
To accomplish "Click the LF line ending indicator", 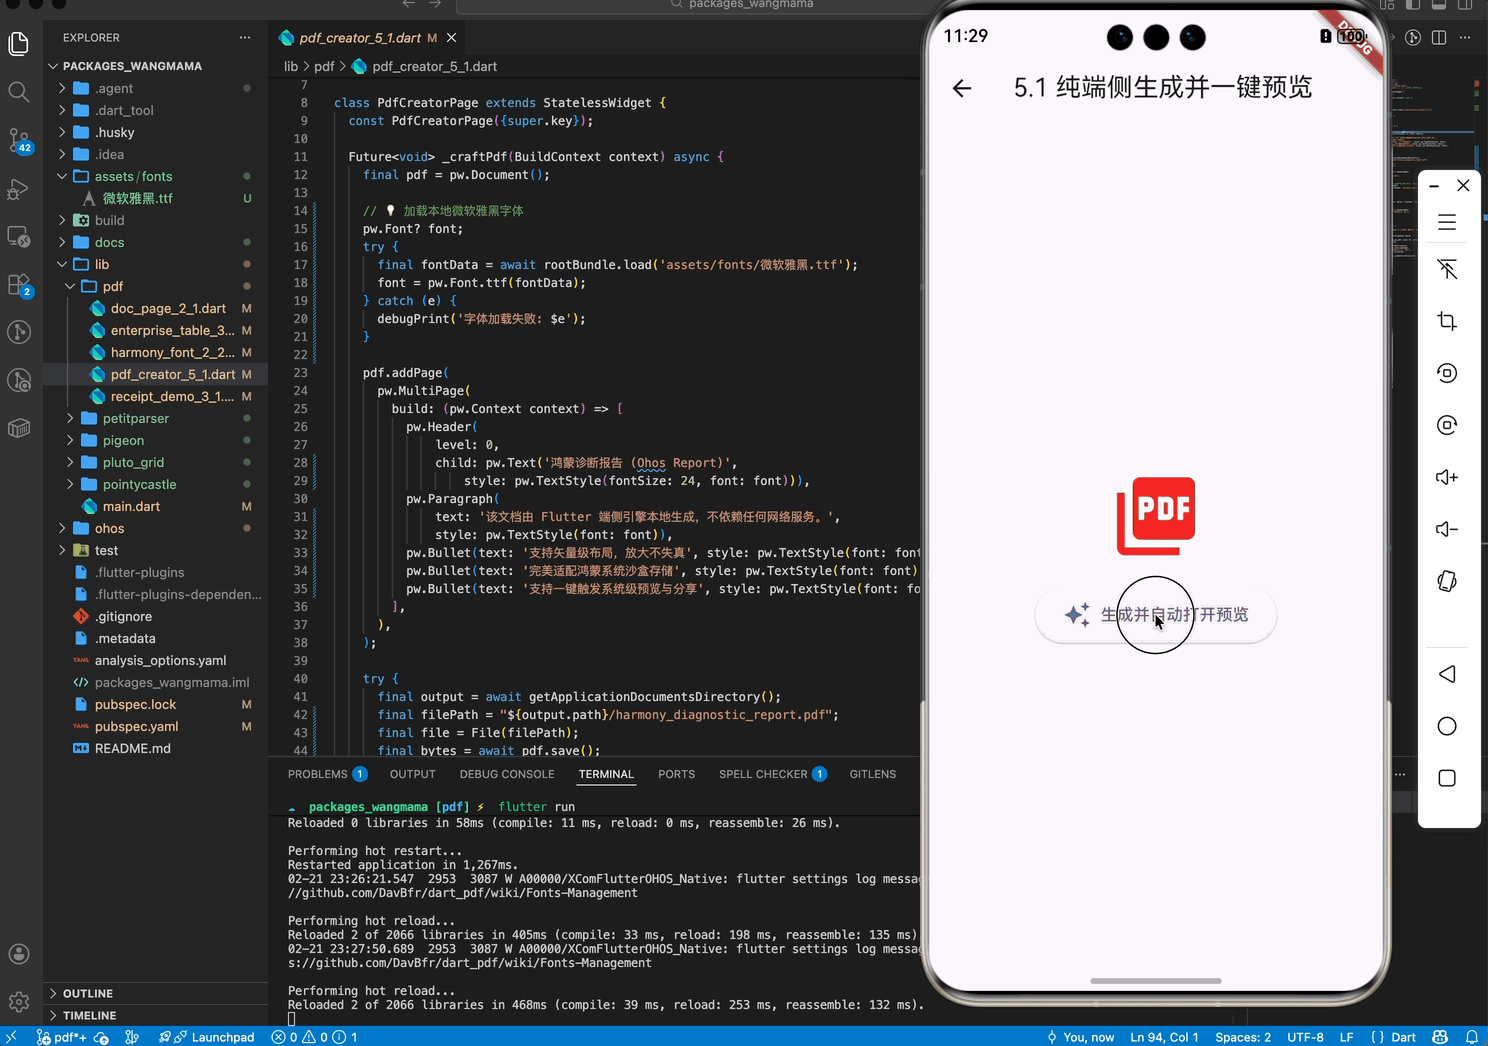I will pos(1346,1037).
